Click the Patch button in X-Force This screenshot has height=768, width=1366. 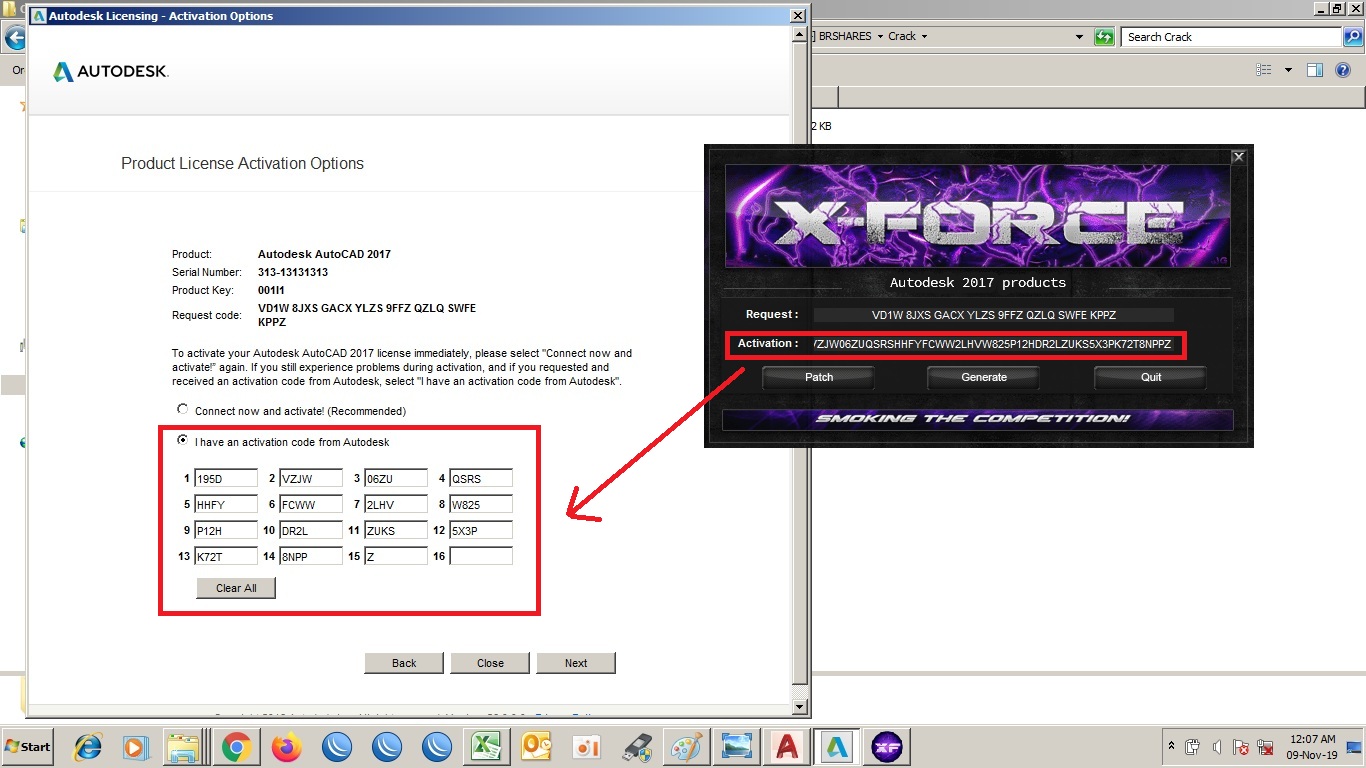pyautogui.click(x=819, y=377)
